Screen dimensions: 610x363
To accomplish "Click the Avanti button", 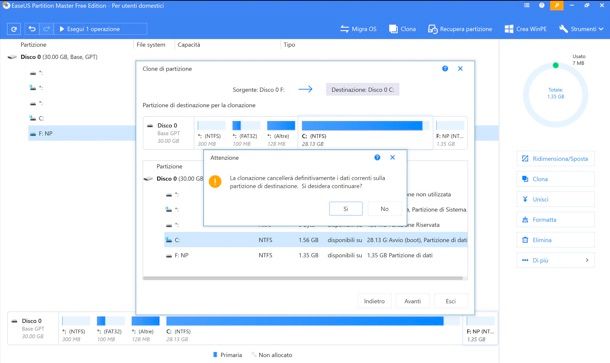I will pos(412,301).
